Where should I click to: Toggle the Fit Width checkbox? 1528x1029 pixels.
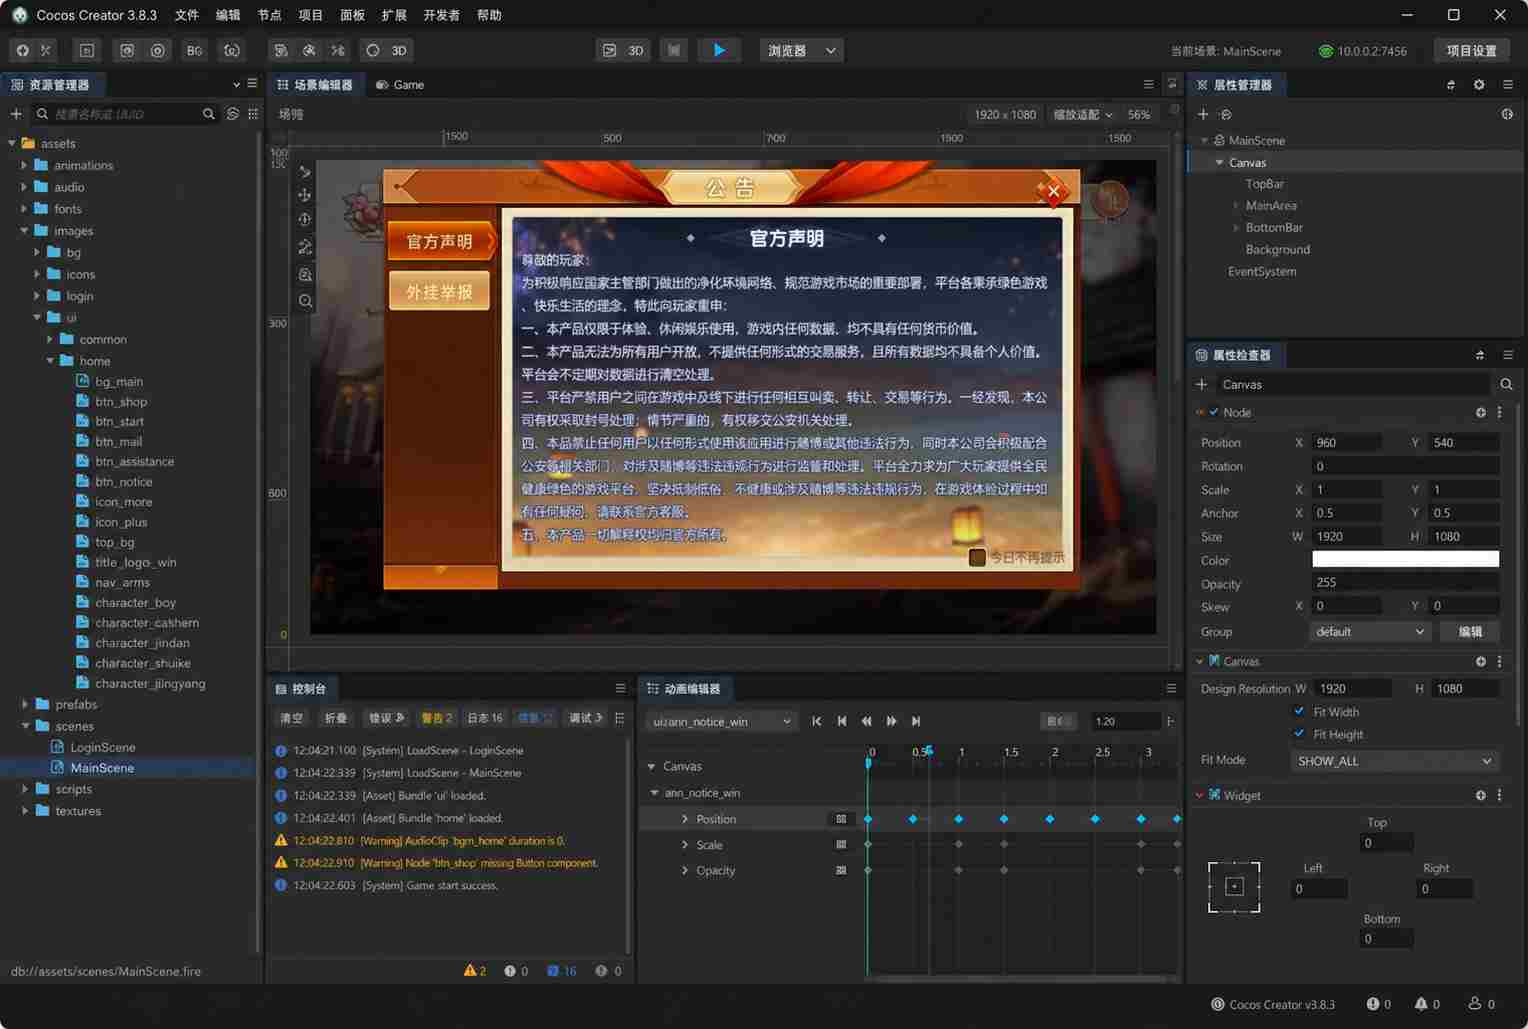point(1299,711)
